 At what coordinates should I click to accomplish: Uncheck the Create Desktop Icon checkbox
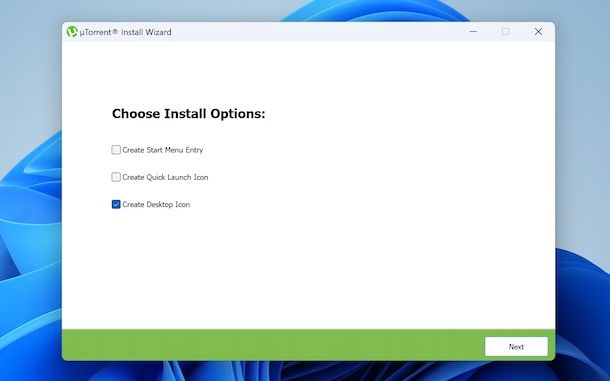click(x=116, y=204)
